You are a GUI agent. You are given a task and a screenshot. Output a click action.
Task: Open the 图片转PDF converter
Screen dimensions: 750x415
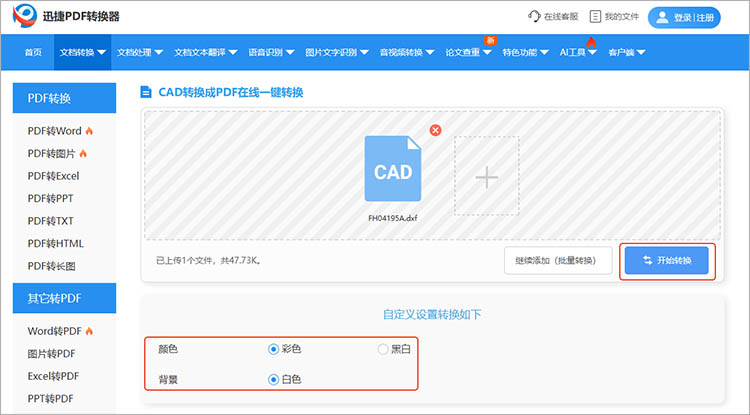(x=51, y=353)
